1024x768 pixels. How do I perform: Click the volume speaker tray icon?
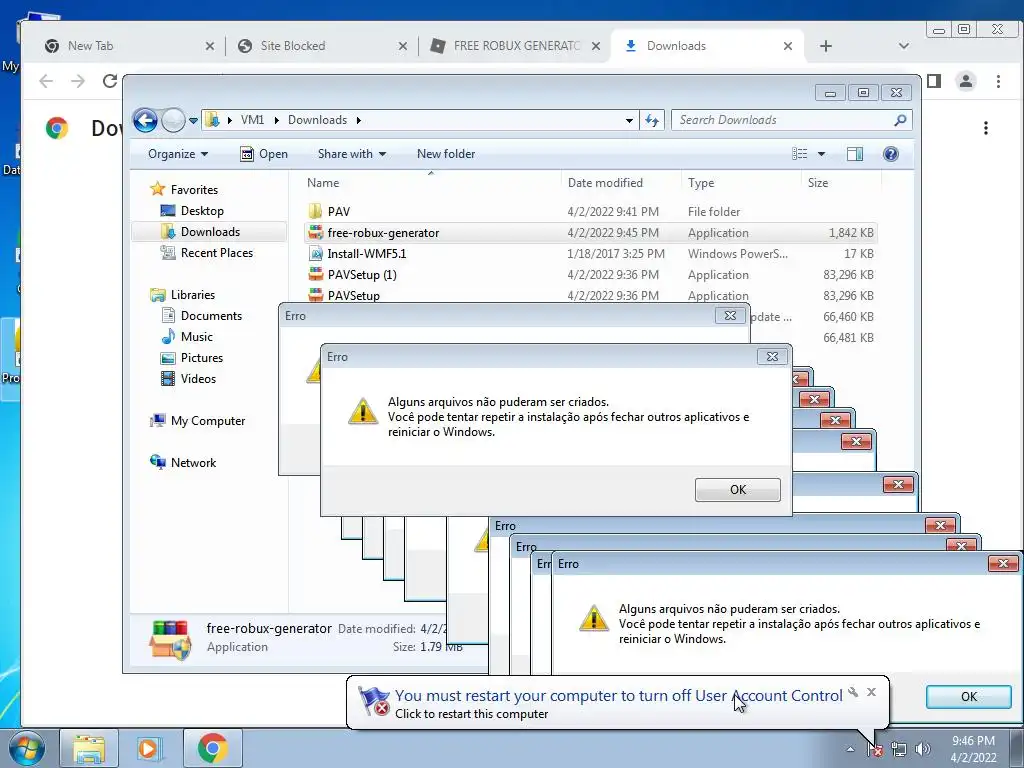(x=922, y=749)
